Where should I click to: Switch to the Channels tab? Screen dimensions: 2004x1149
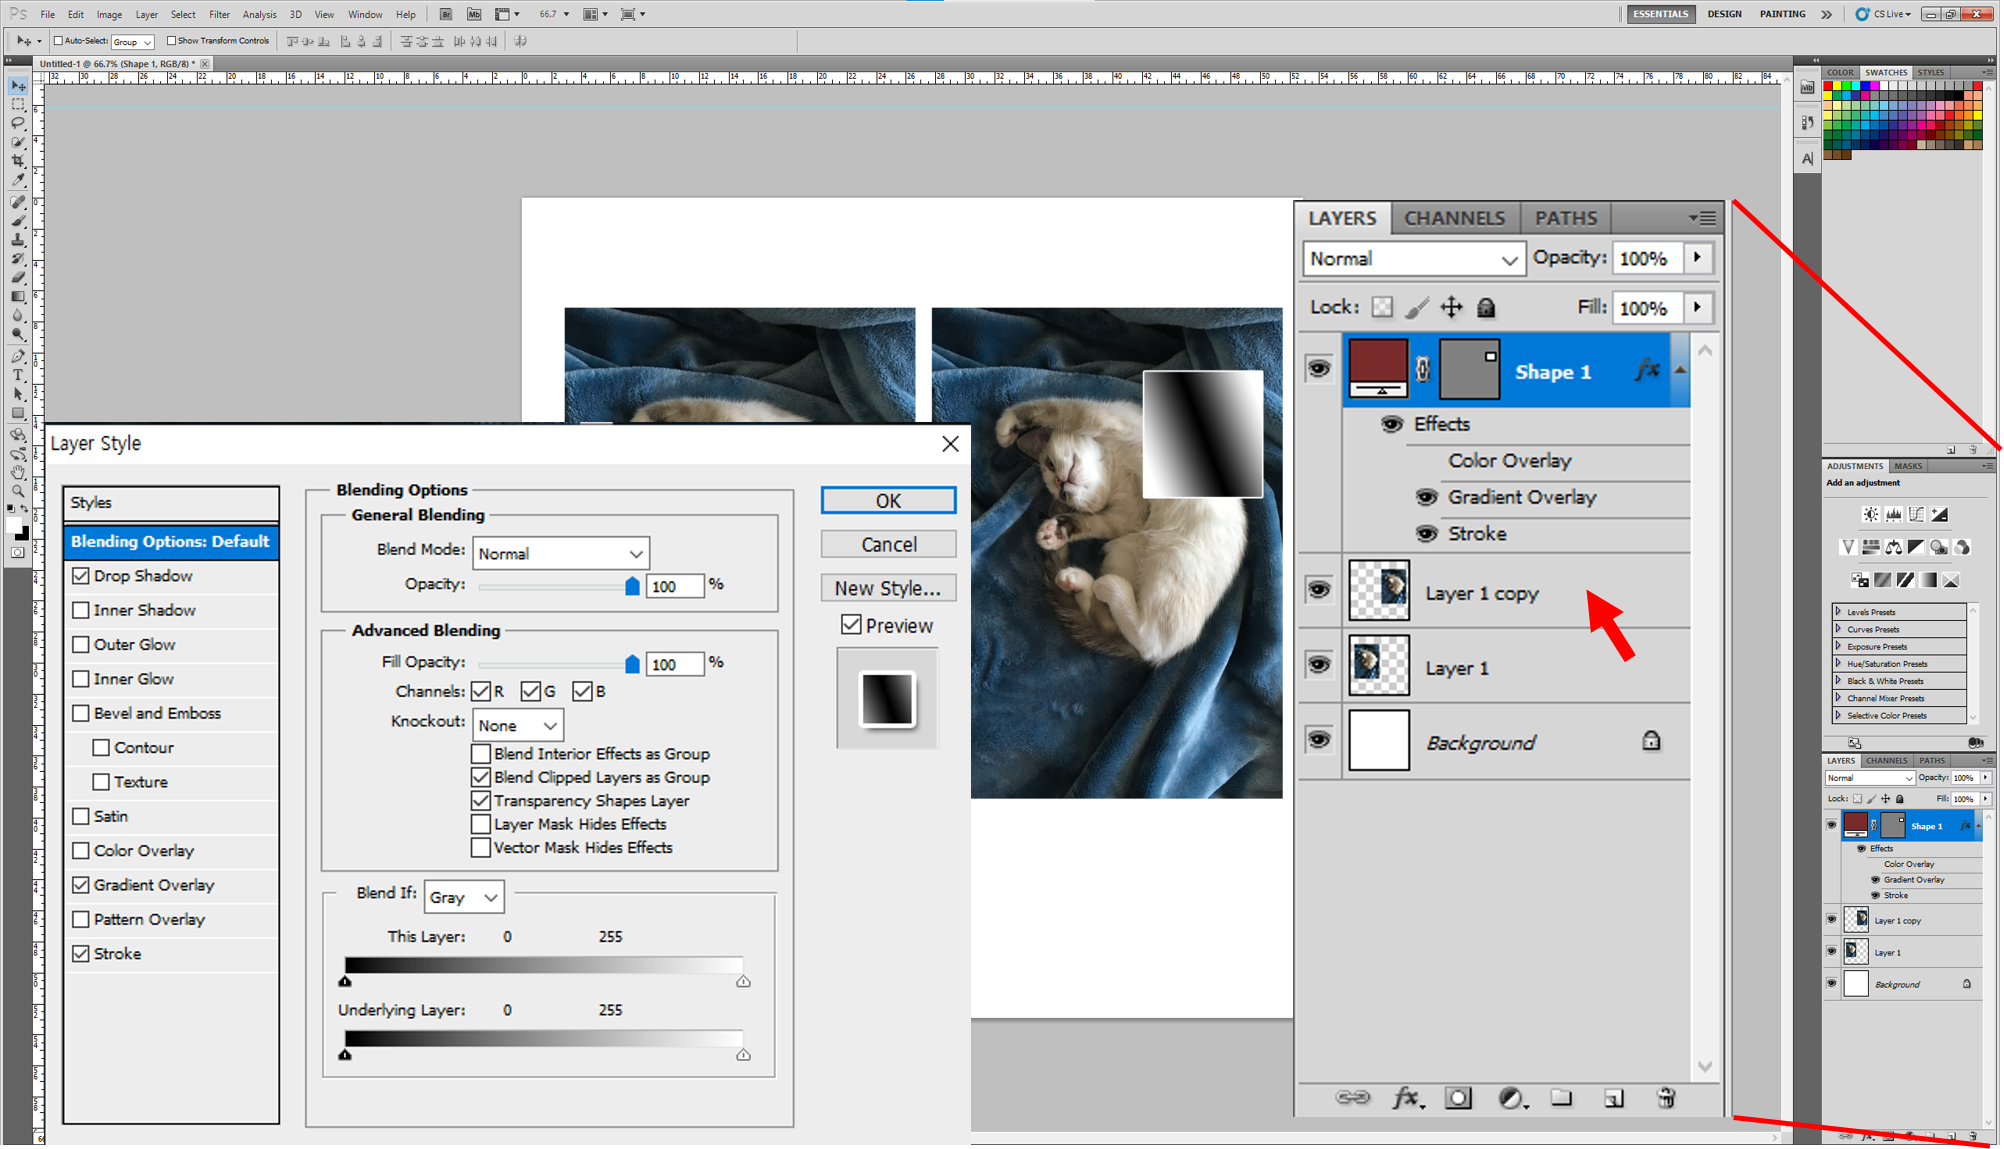[x=1454, y=218]
